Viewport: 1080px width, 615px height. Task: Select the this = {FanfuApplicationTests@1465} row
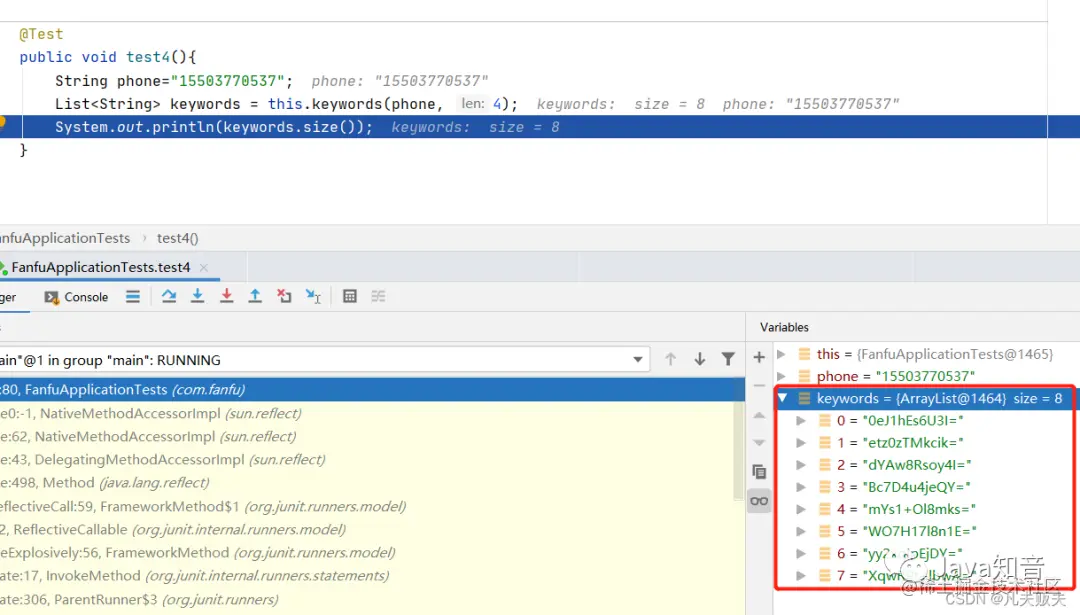pos(927,354)
